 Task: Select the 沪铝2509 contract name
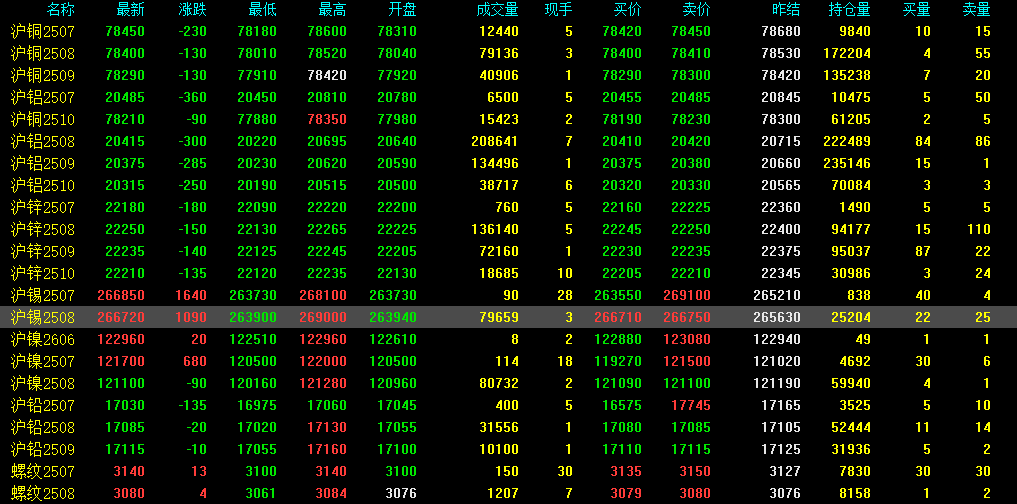click(x=43, y=163)
